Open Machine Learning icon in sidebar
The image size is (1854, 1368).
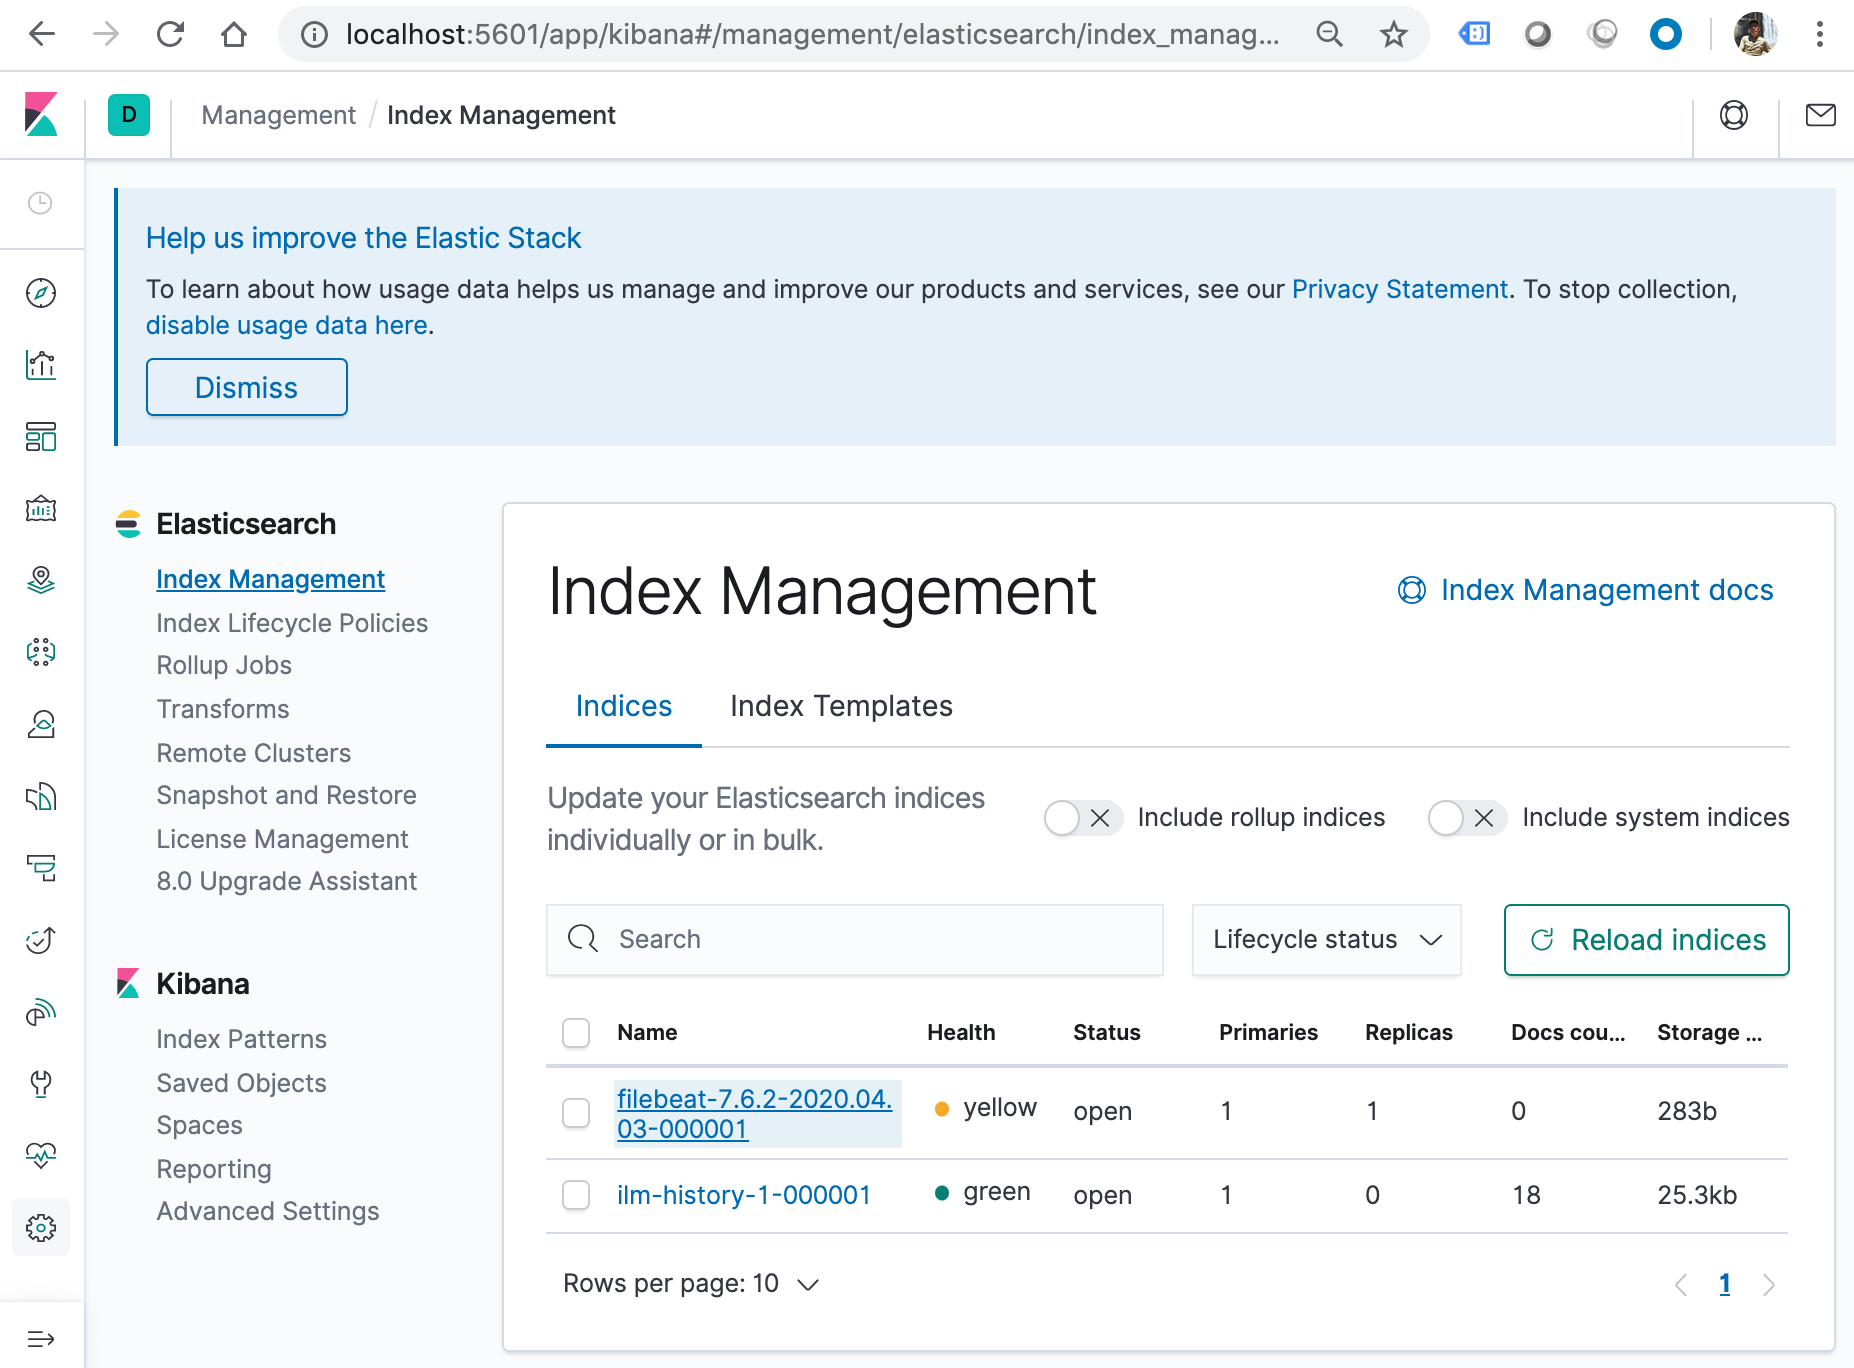coord(41,652)
